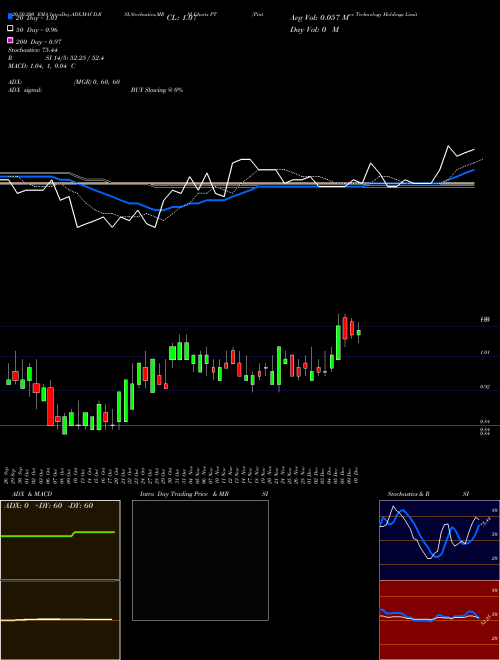
Task: Click the rotated 73.44 stochastics value label
Action: coord(486,522)
